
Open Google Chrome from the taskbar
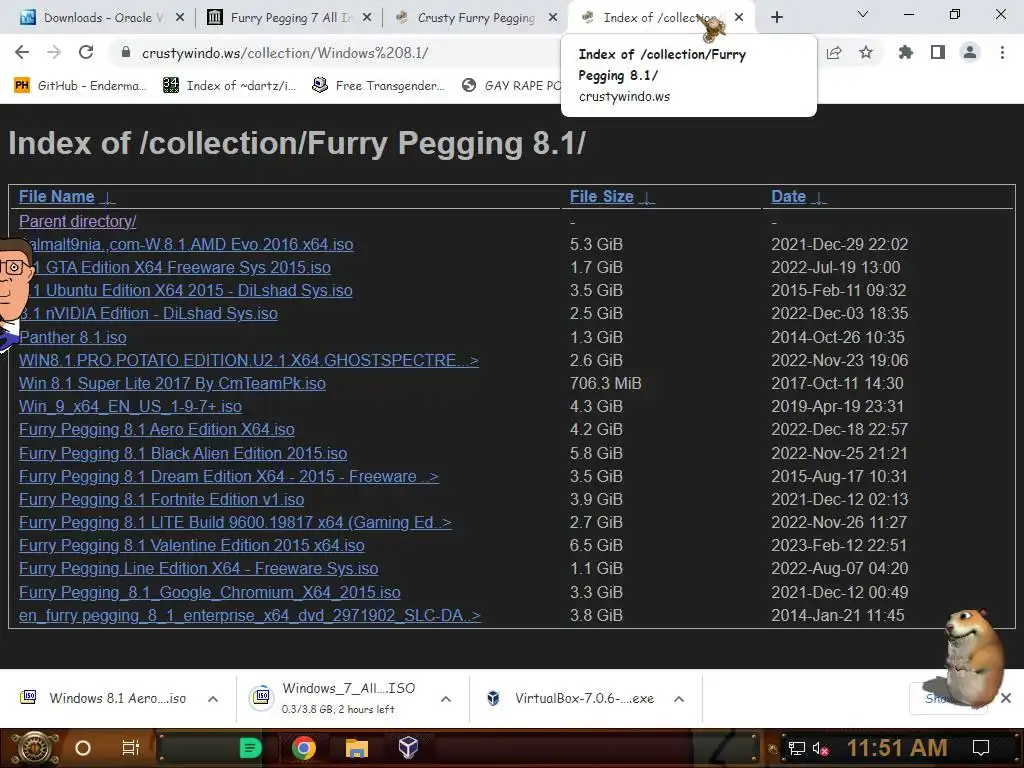click(x=303, y=748)
